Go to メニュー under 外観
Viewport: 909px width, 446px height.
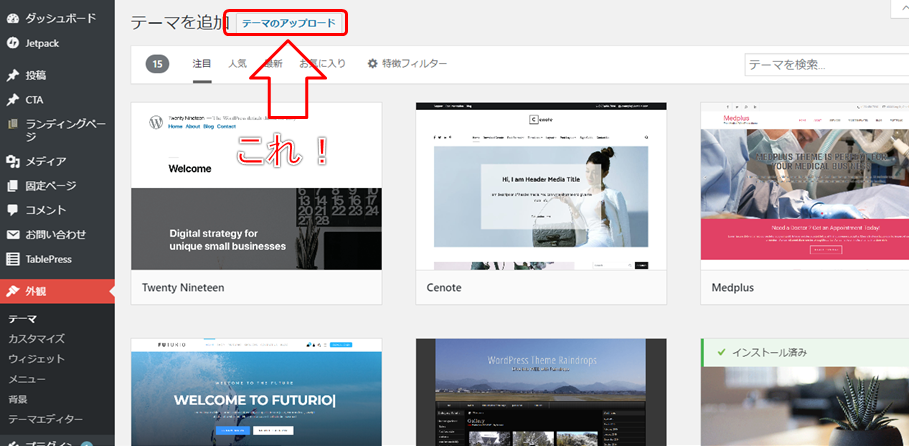(x=27, y=379)
